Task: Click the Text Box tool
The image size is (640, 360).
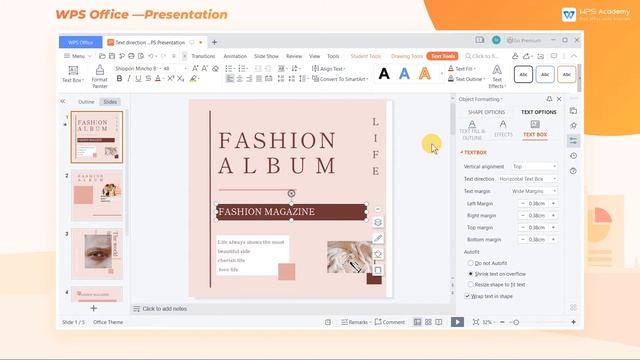Action: point(73,74)
